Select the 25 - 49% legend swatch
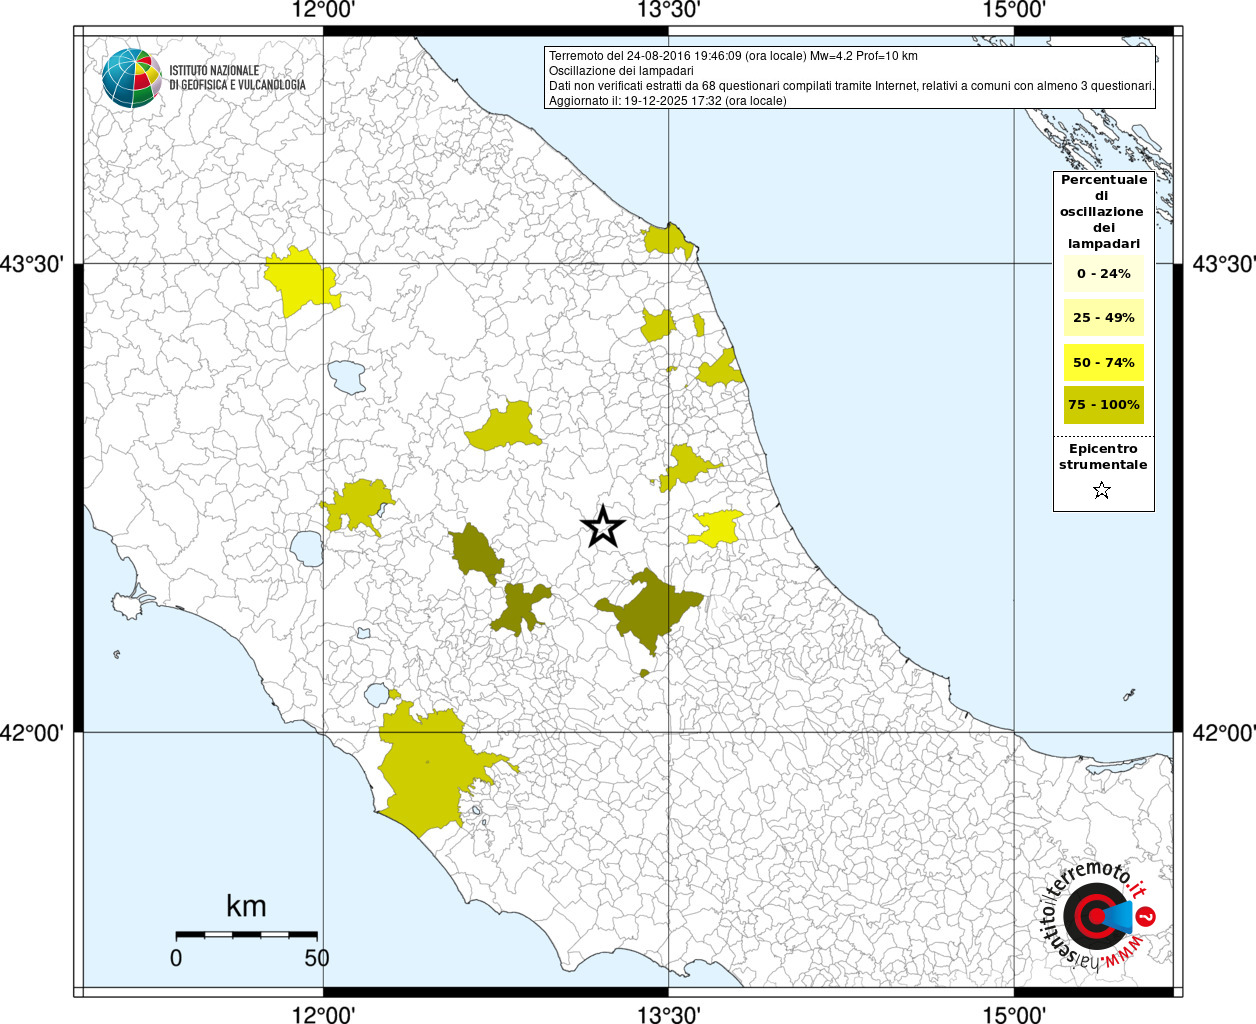1256x1024 pixels. pyautogui.click(x=1103, y=317)
